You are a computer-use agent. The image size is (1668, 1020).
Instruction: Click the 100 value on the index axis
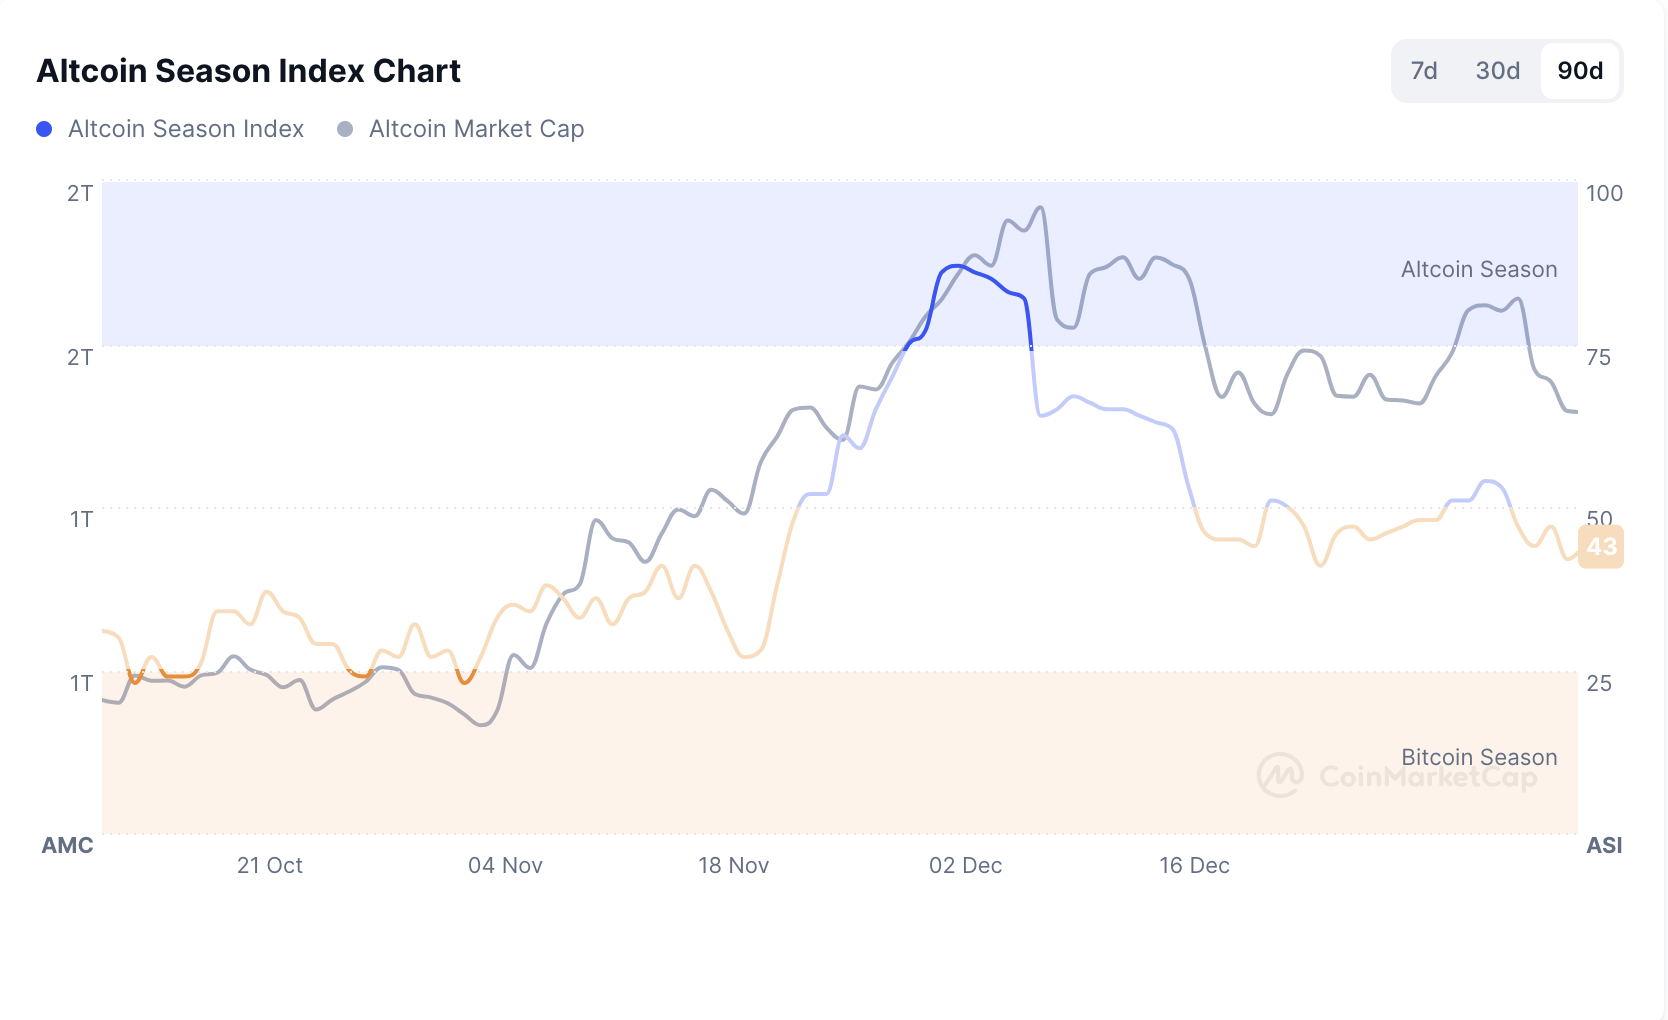tap(1604, 194)
